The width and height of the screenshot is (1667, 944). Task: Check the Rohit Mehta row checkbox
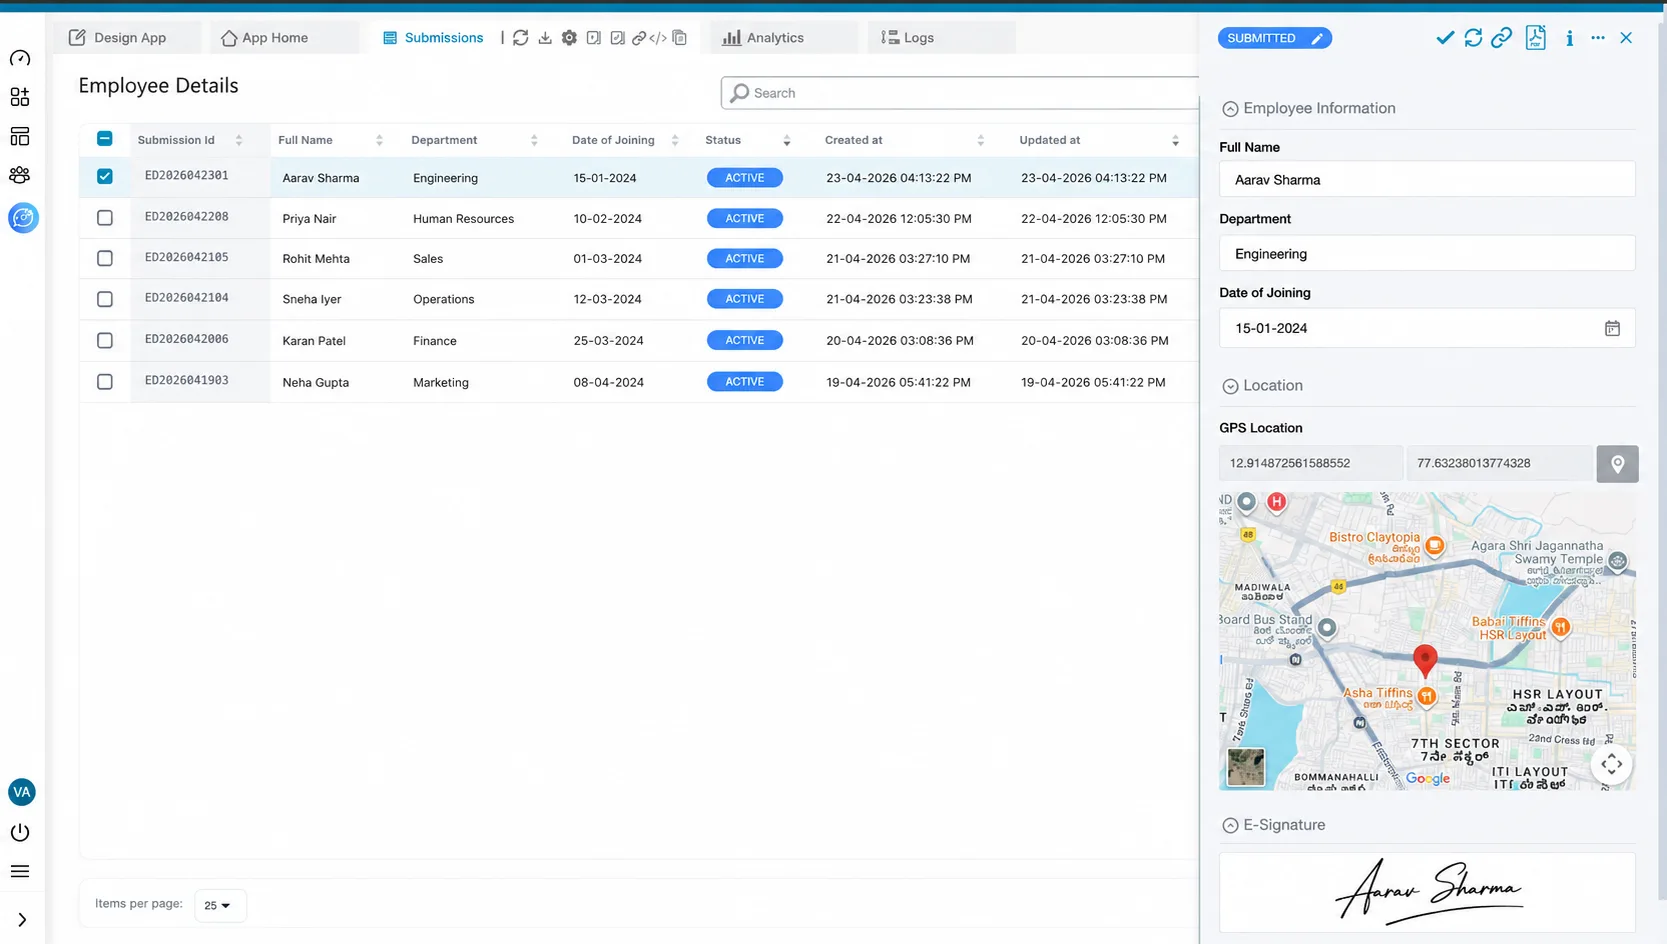tap(105, 258)
